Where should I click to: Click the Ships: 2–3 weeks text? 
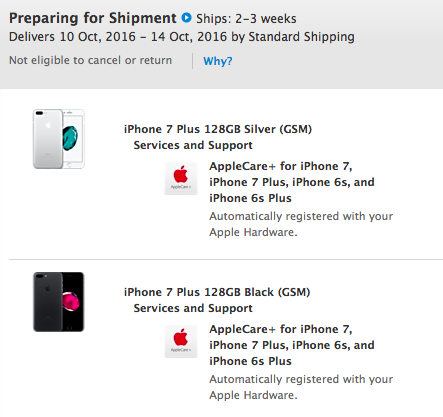(246, 19)
